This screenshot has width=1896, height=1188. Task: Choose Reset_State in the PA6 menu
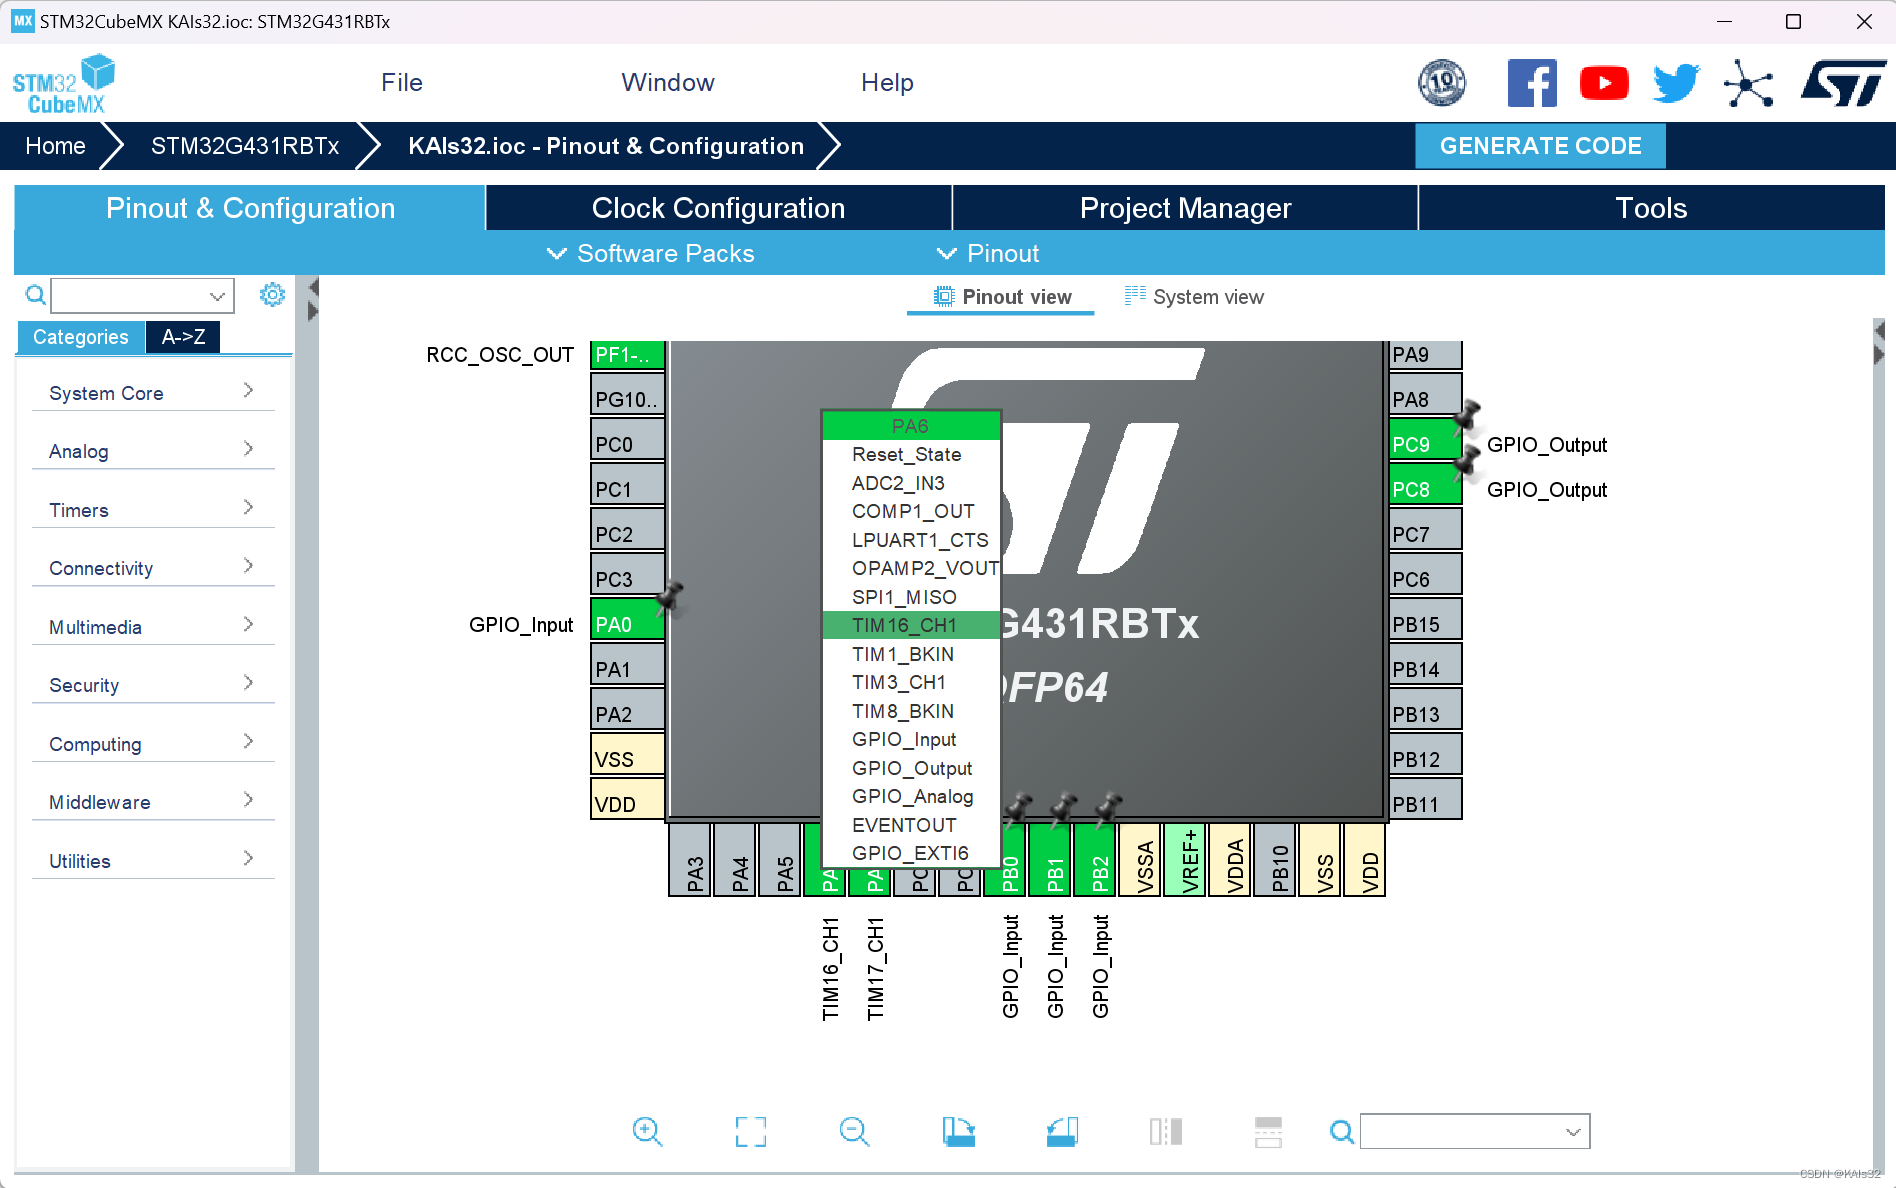911,454
